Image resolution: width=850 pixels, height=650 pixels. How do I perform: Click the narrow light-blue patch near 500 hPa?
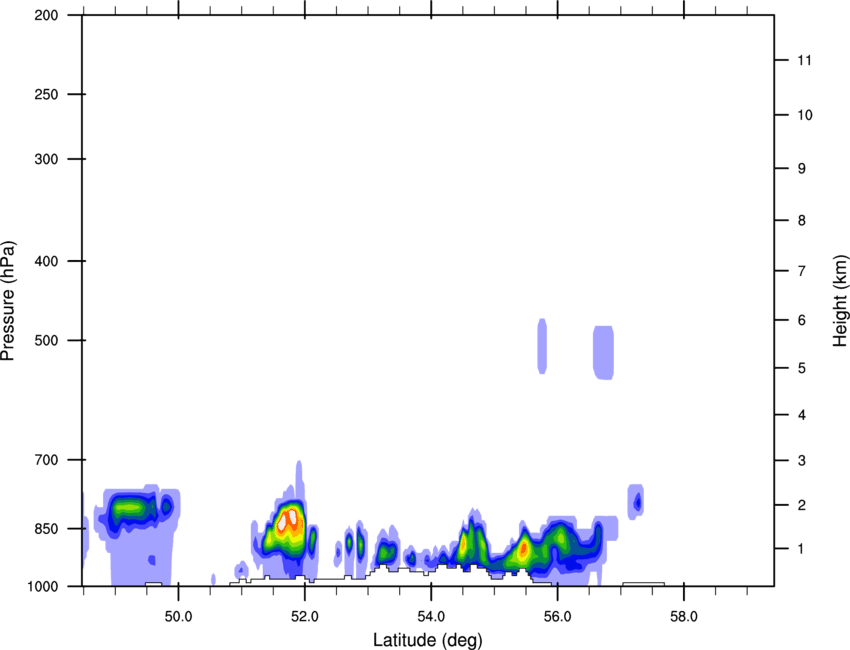pyautogui.click(x=542, y=346)
